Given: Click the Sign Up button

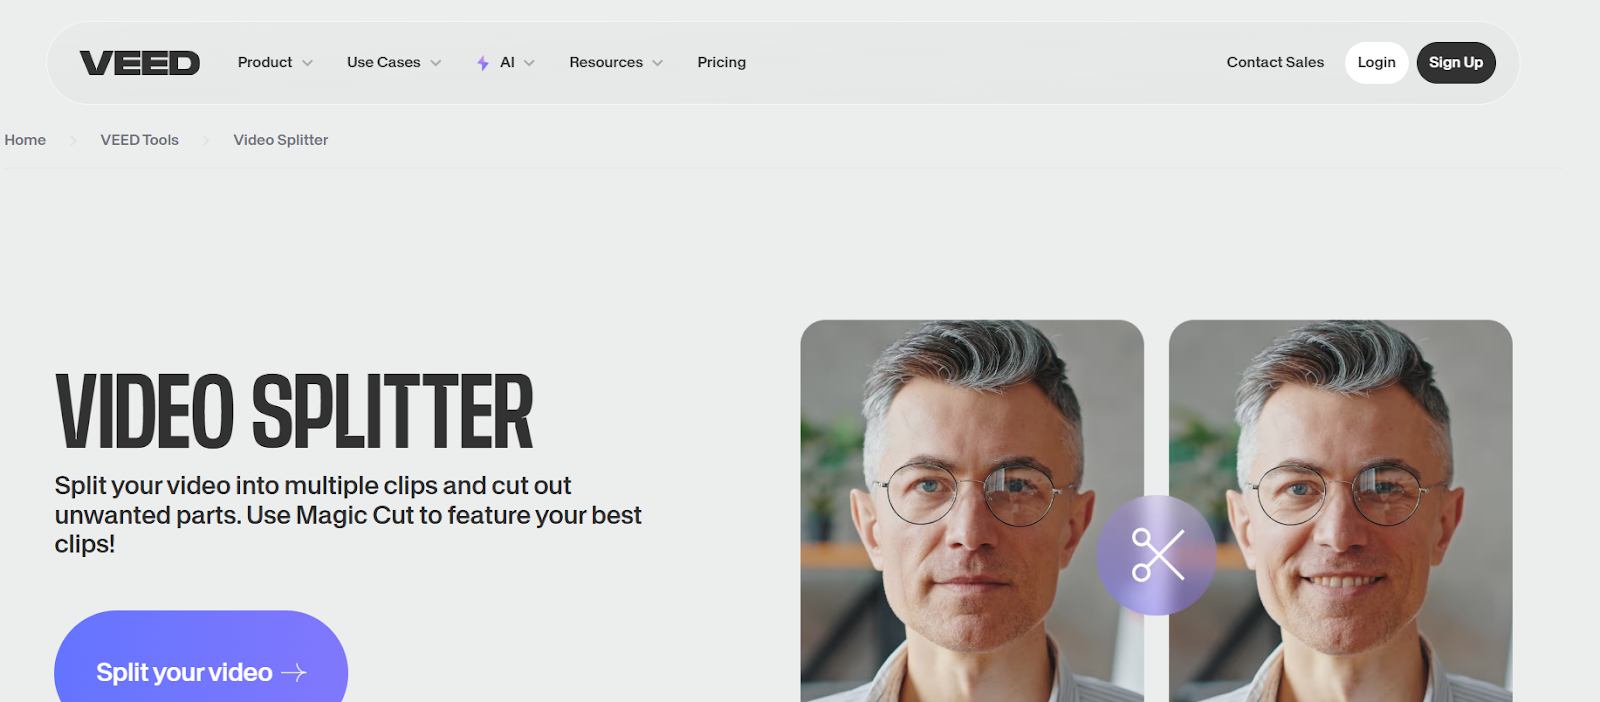Looking at the screenshot, I should pos(1456,63).
